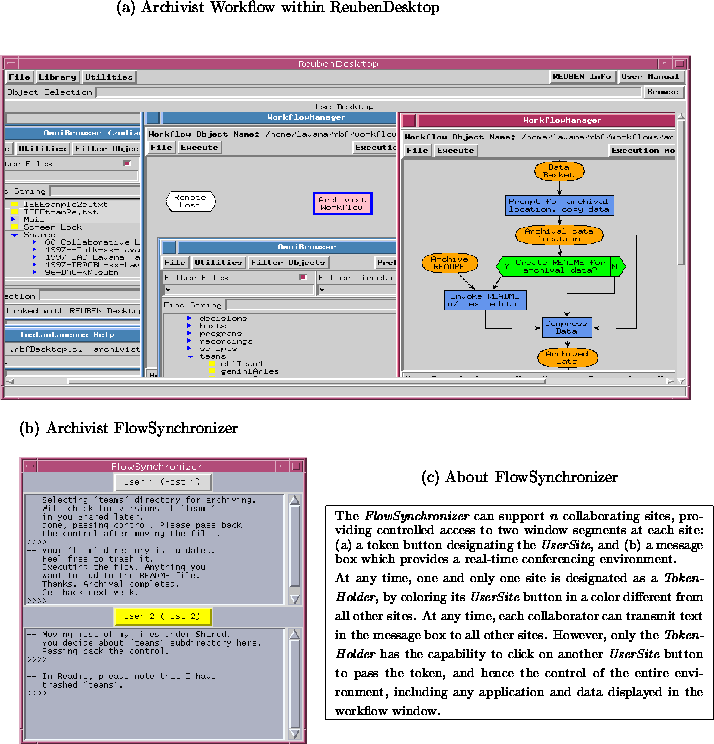714x744 pixels.
Task: Click the User 1 (Host 1) token button
Action: pyautogui.click(x=164, y=482)
